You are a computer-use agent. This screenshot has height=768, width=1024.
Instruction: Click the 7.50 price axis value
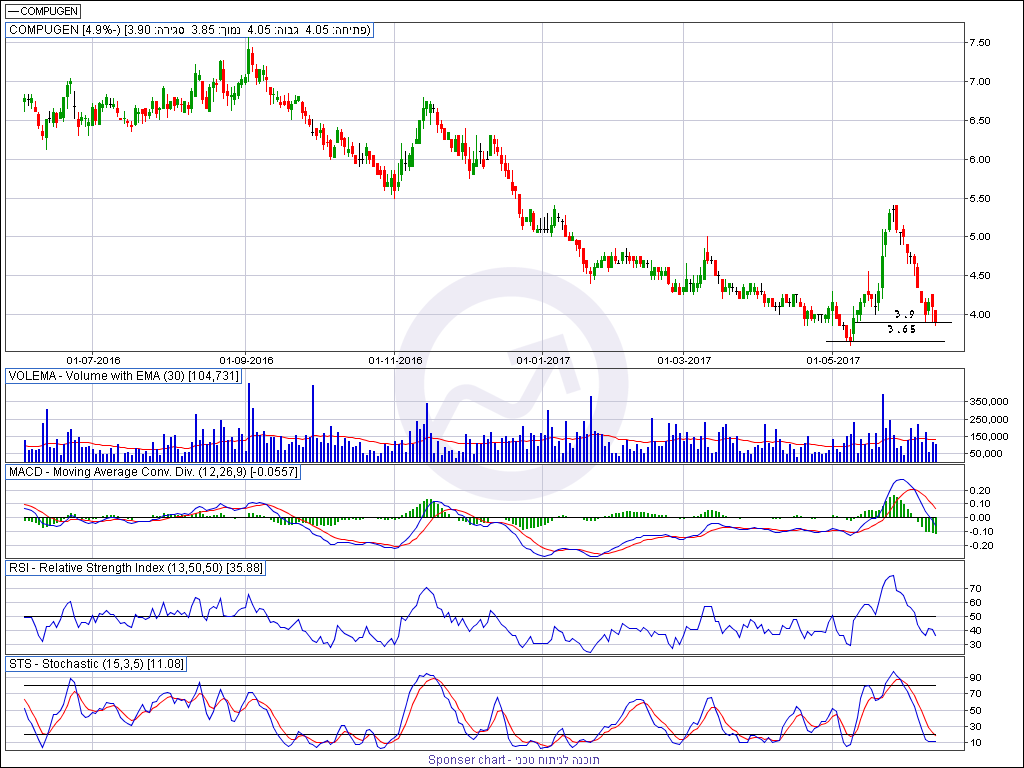pos(980,43)
